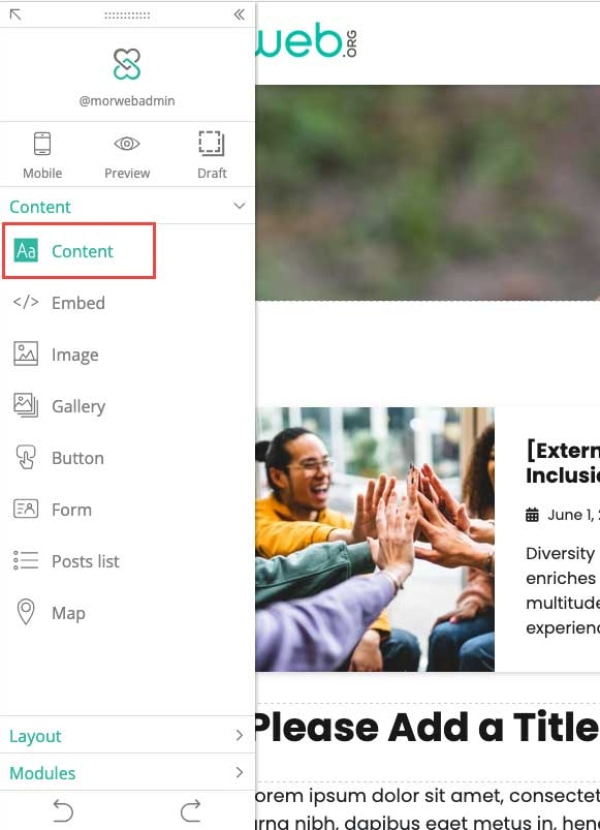The width and height of the screenshot is (600, 830).
Task: Choose the Gallery label
Action: [78, 407]
